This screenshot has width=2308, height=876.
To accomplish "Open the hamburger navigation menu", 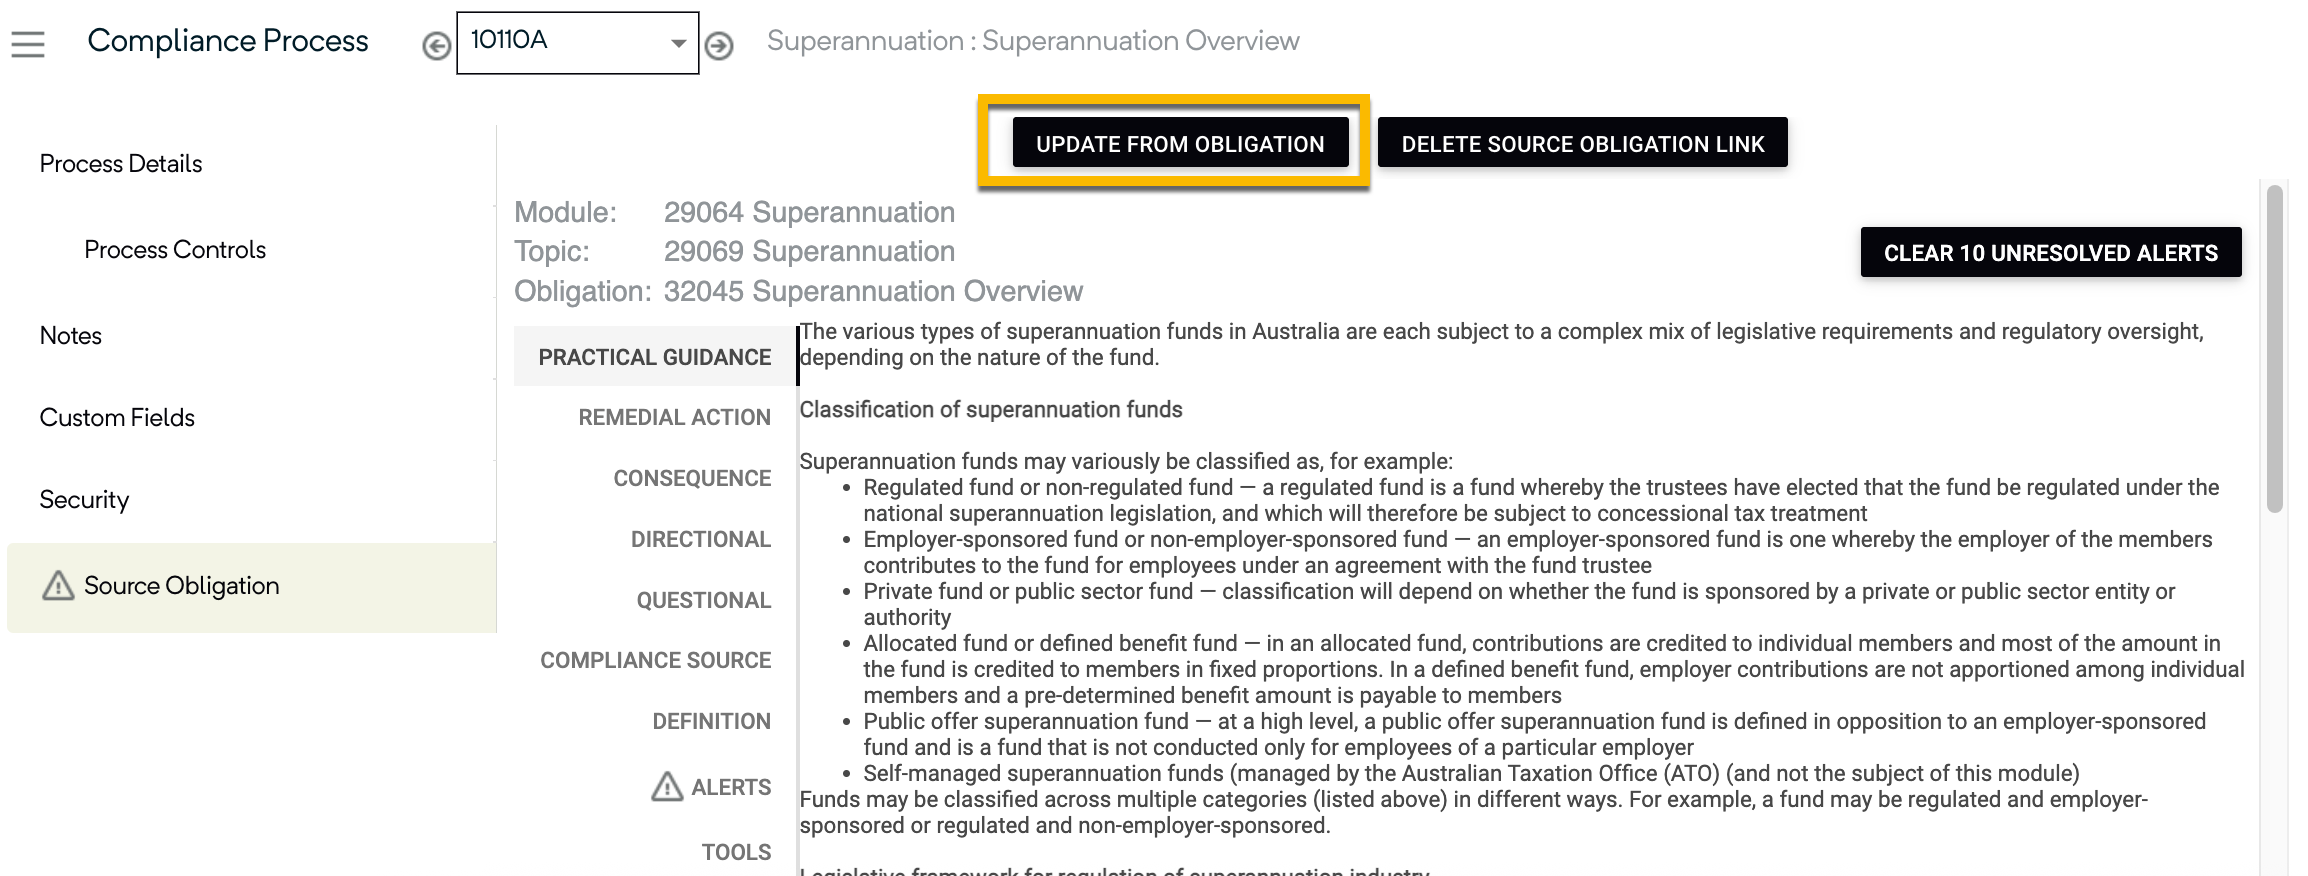I will tap(28, 44).
